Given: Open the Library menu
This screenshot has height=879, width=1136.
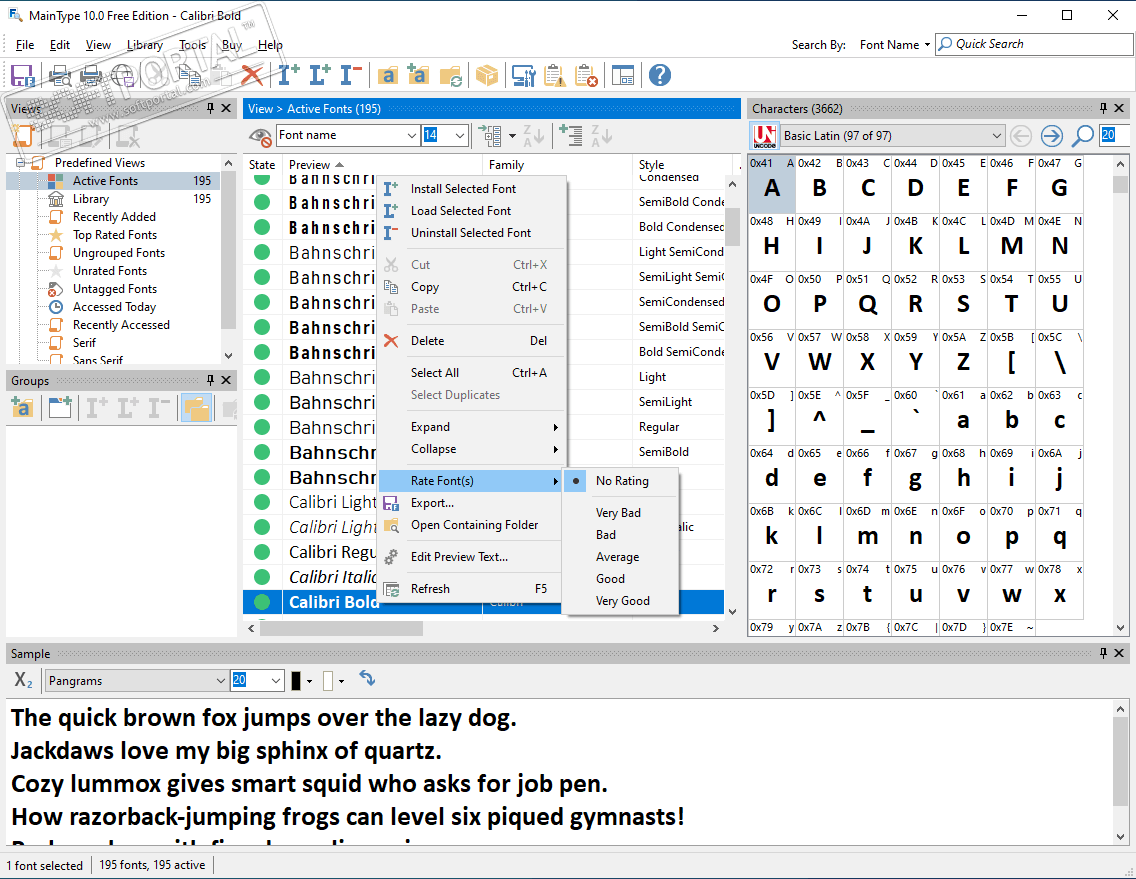Looking at the screenshot, I should coord(144,44).
